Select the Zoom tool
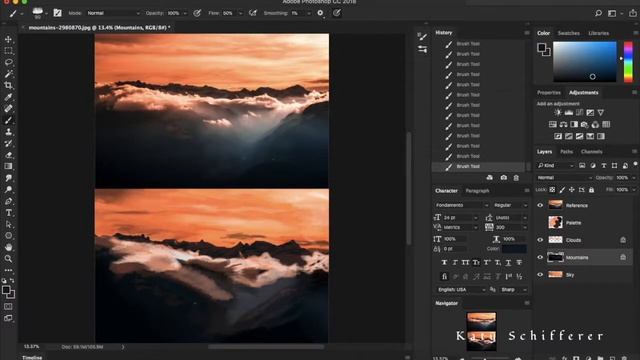640x360 pixels. [8, 259]
